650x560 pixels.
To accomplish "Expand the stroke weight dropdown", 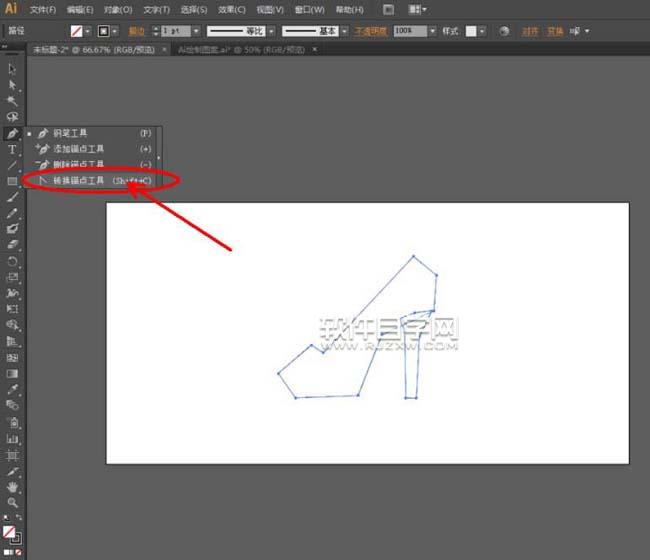I will (196, 31).
